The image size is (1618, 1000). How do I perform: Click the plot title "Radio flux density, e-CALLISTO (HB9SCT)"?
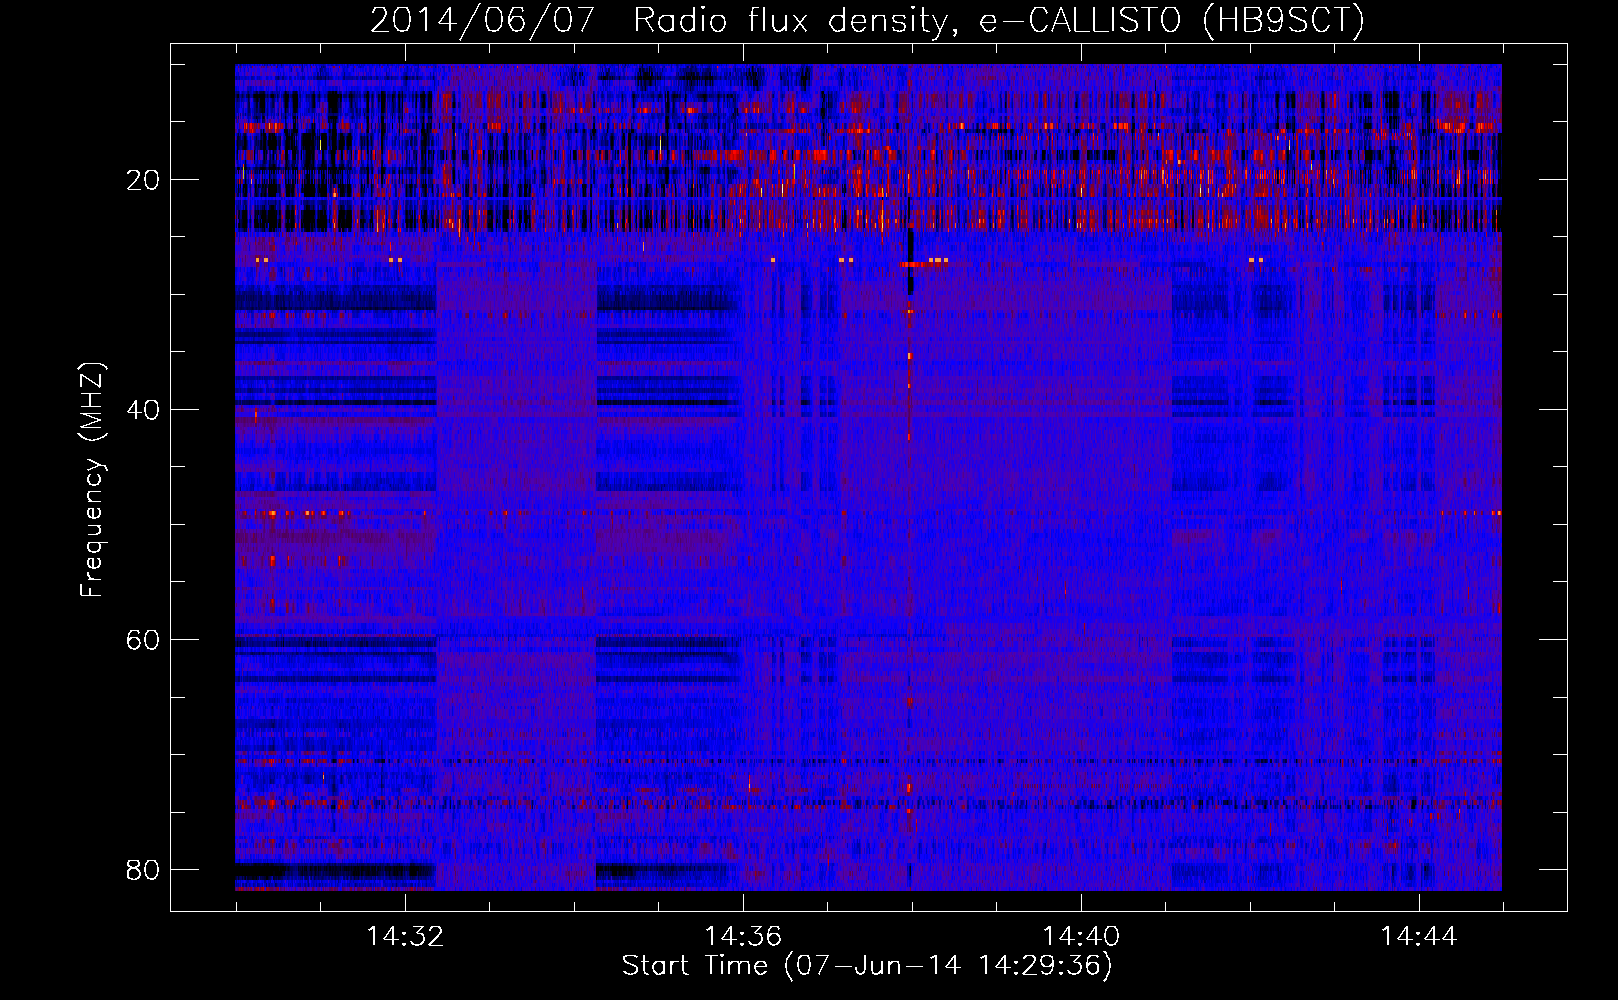pyautogui.click(x=999, y=20)
